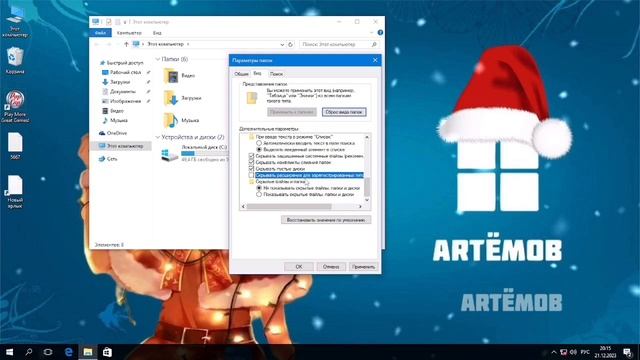Image resolution: width=640 pixels, height=360 pixels.
Task: Expand the Explorer ribbon chevron
Action: coord(371,33)
